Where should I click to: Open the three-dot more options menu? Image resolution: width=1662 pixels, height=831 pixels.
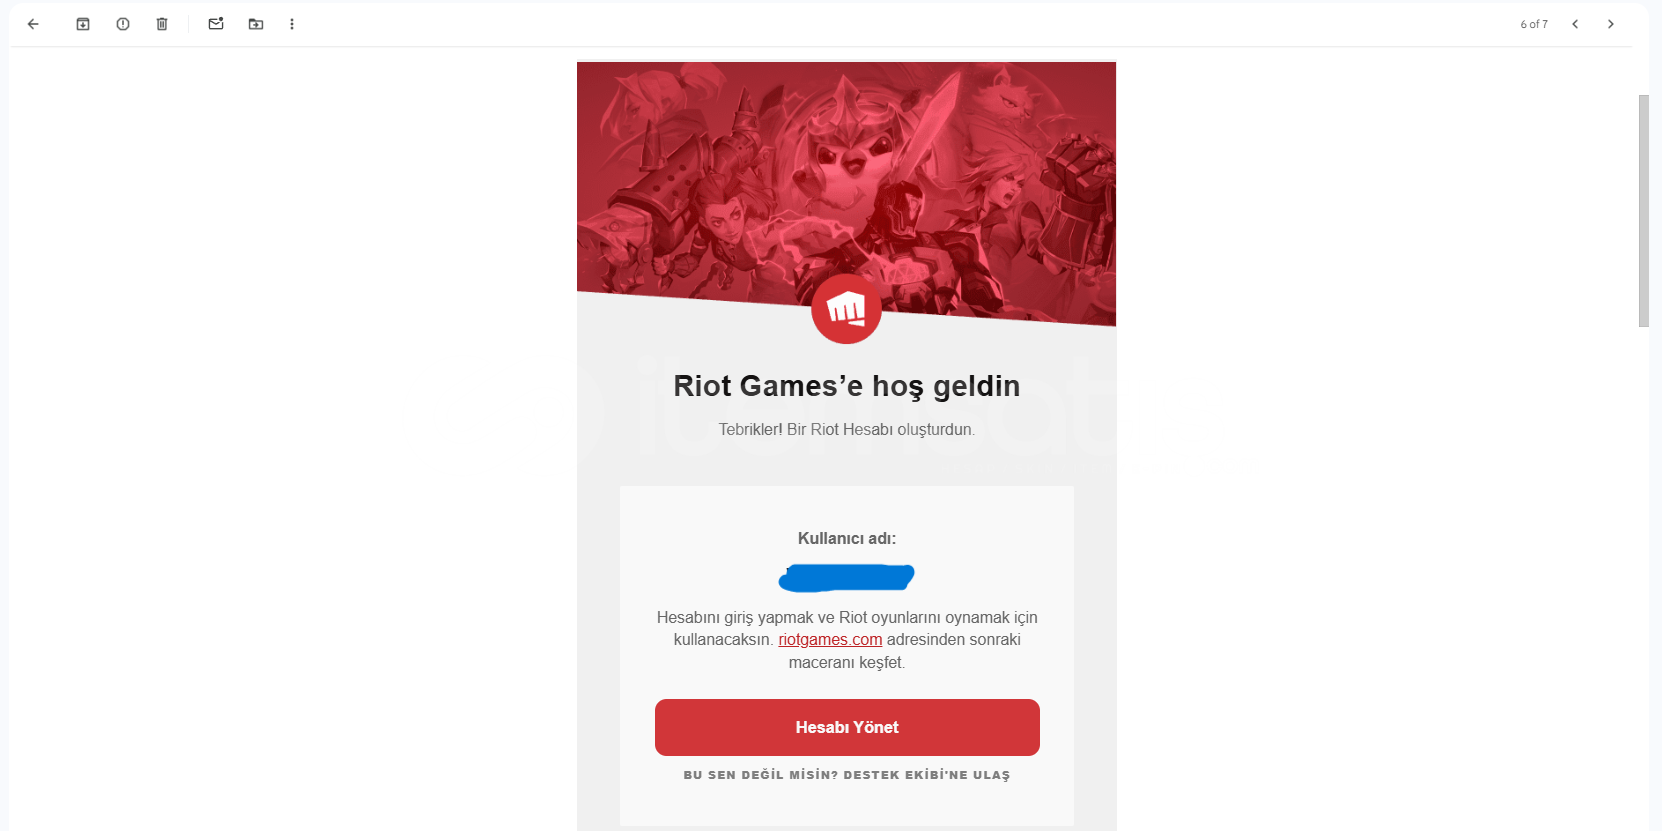292,24
